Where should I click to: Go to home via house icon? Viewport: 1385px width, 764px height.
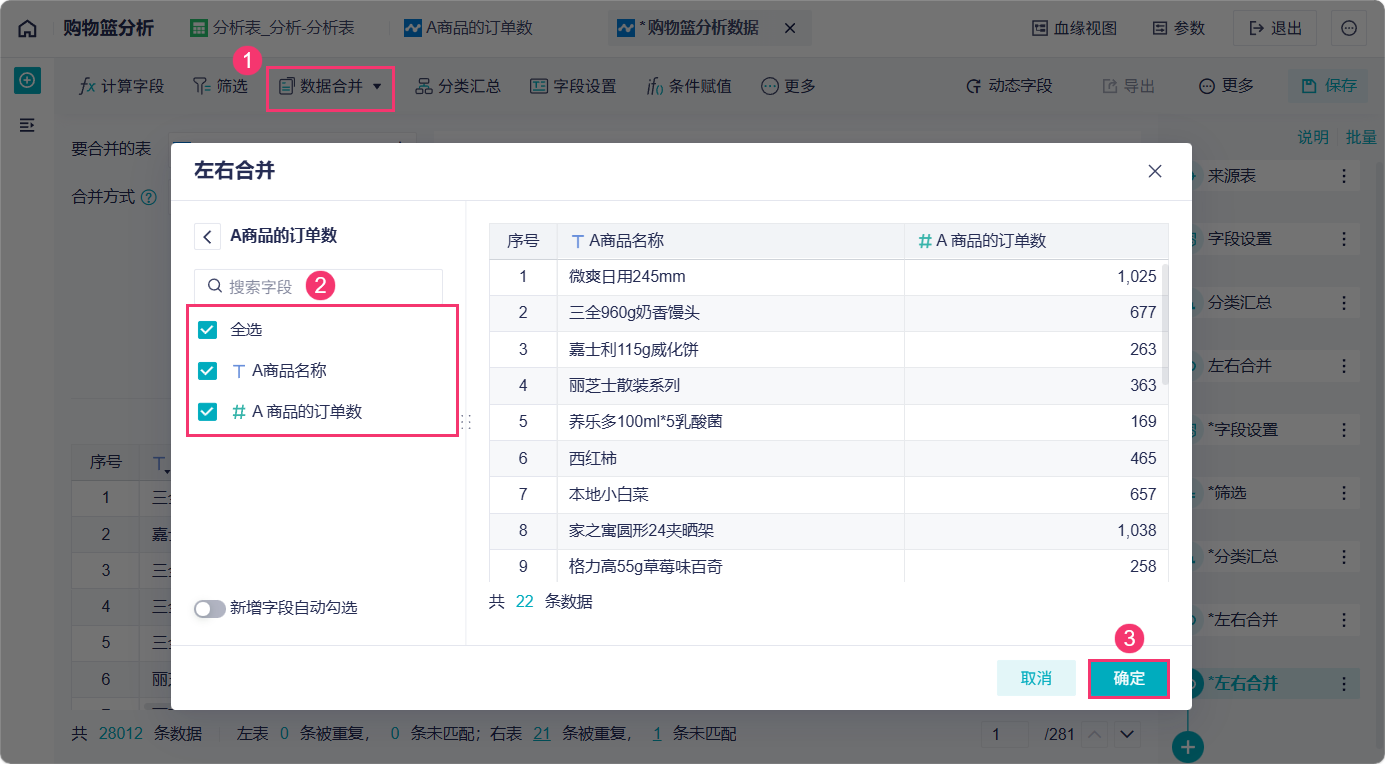[x=27, y=29]
